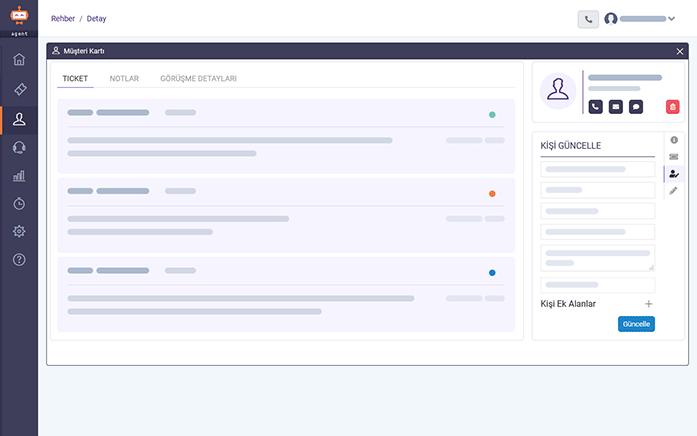Delete contact with red trash icon
The image size is (697, 436).
(x=673, y=107)
